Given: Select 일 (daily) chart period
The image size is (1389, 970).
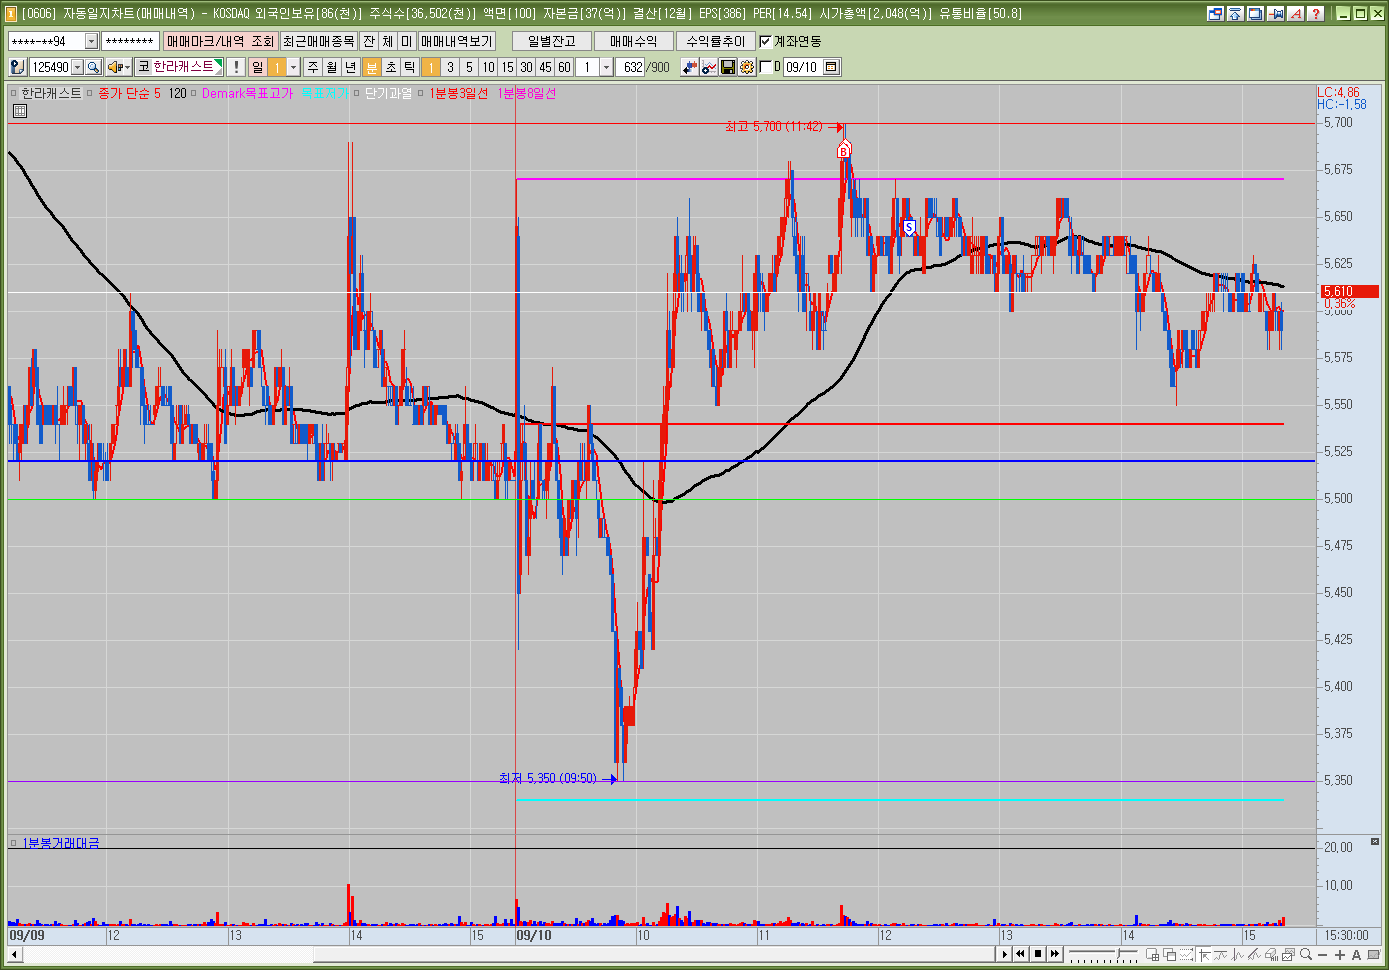Looking at the screenshot, I should click(258, 67).
